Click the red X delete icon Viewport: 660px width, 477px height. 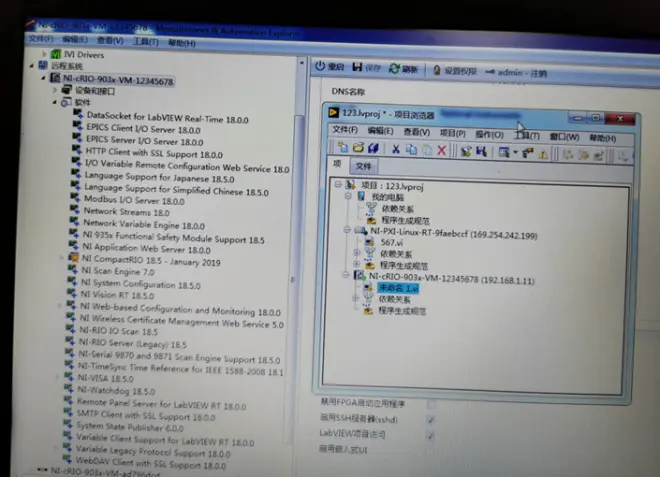[x=442, y=150]
